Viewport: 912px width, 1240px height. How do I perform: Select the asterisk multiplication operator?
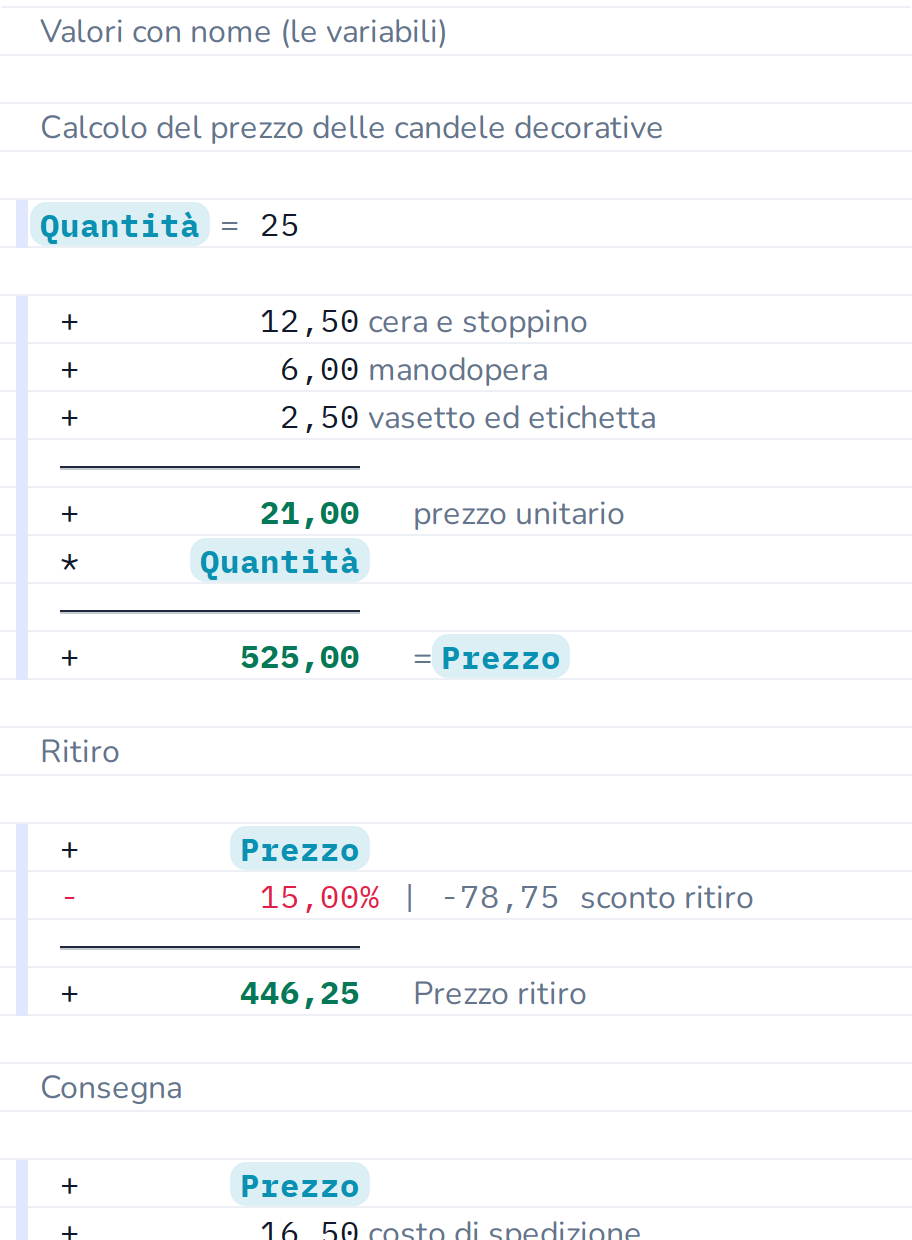tap(69, 563)
